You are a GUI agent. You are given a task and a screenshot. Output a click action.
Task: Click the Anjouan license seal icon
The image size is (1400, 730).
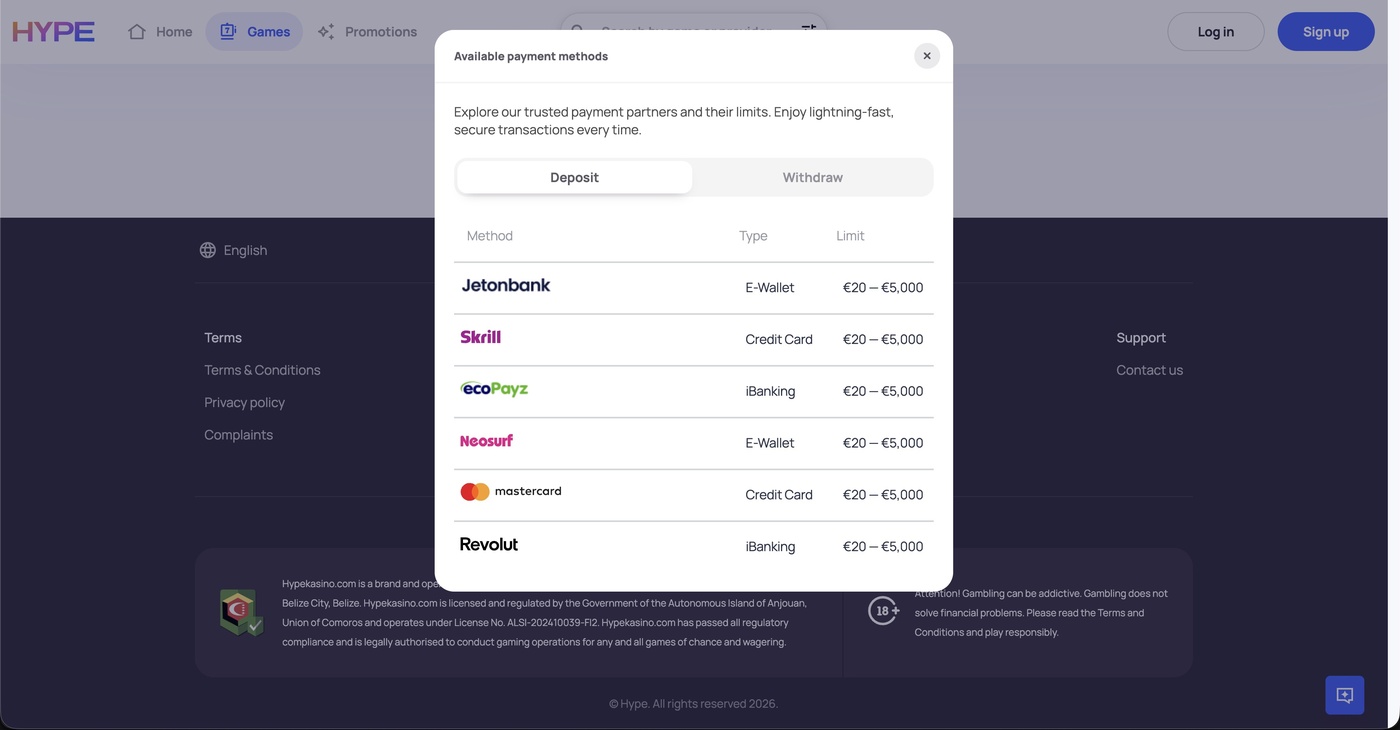click(241, 612)
